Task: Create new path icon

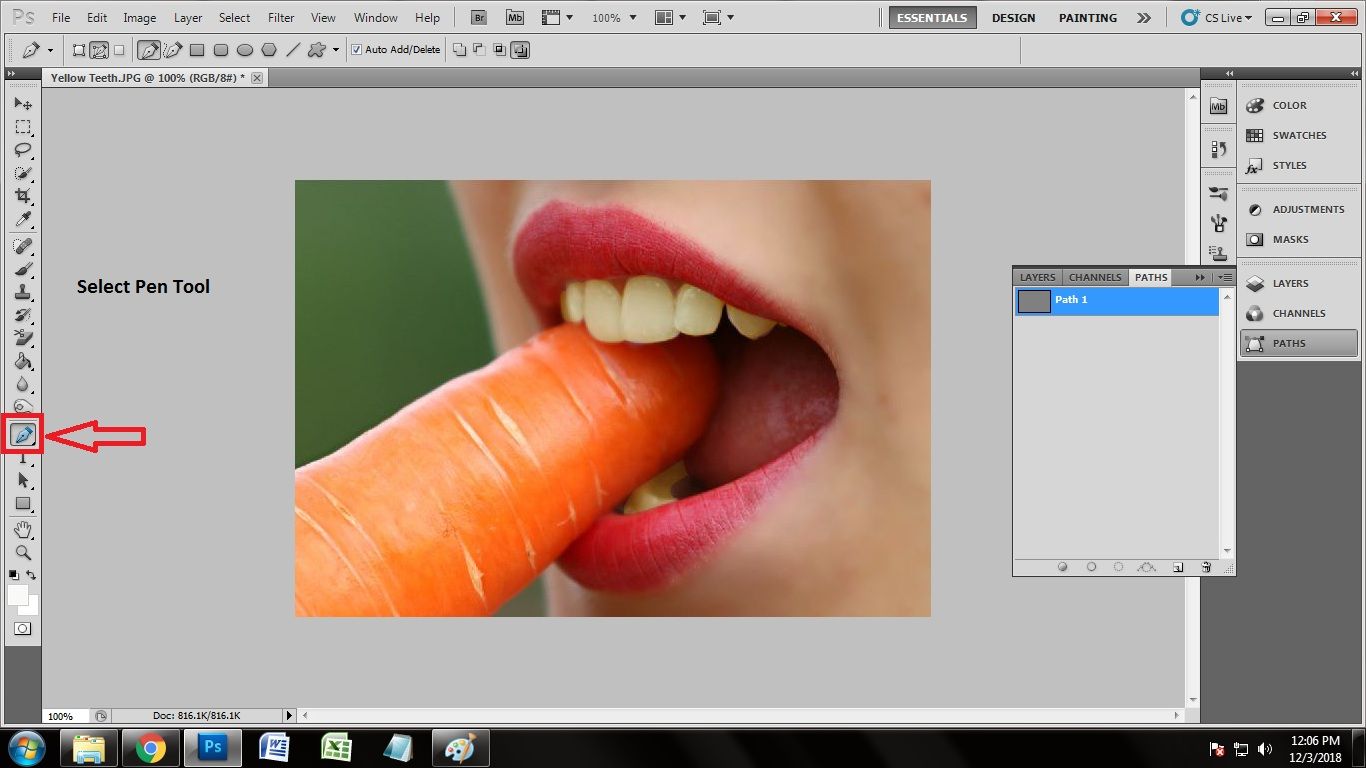Action: coord(1178,567)
